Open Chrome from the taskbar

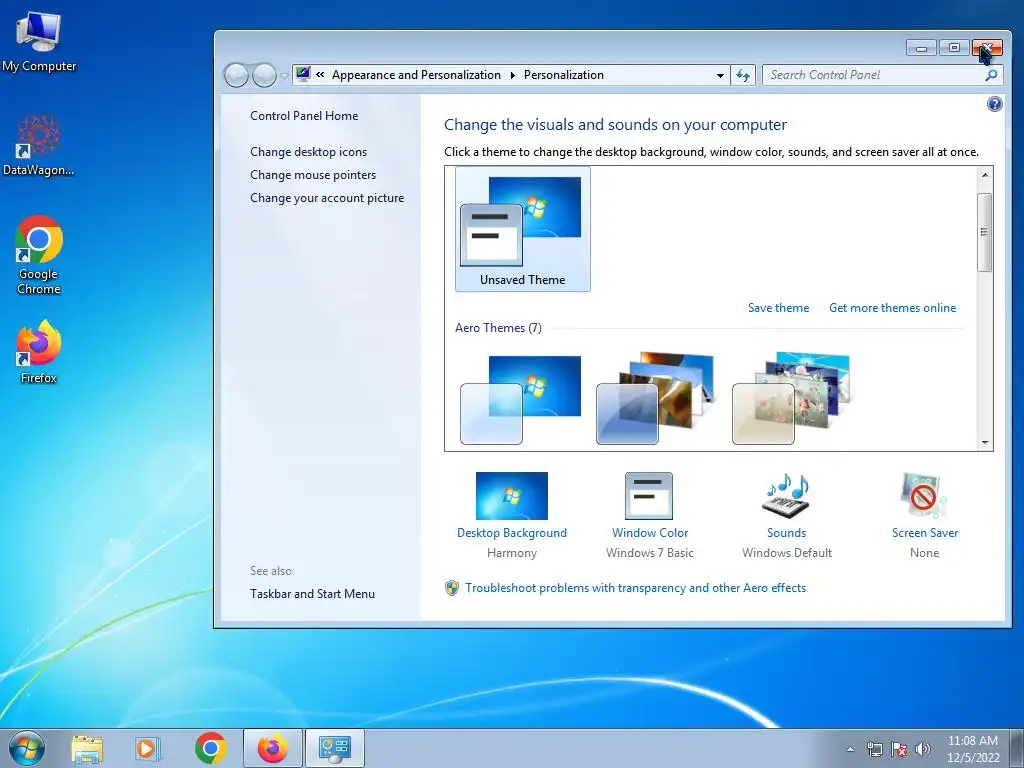coord(210,748)
